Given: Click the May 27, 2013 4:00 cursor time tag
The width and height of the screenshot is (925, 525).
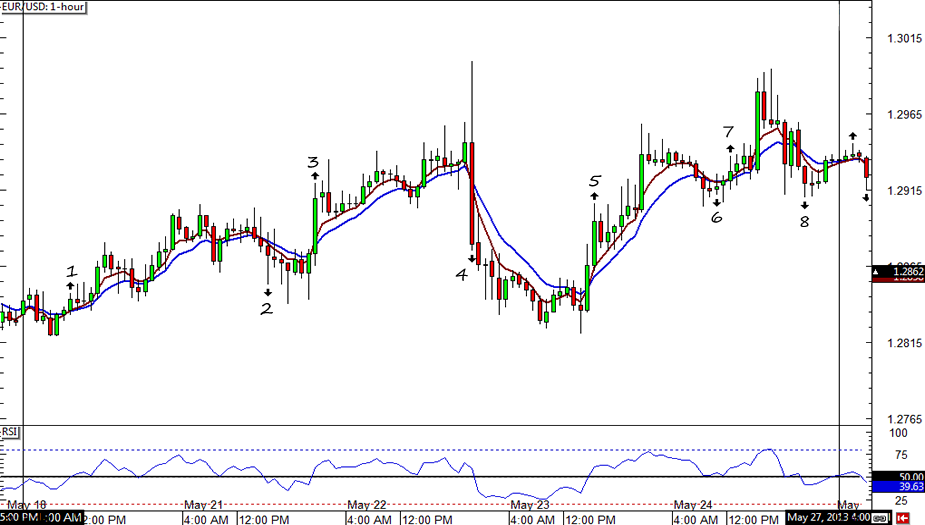Looking at the screenshot, I should (828, 518).
